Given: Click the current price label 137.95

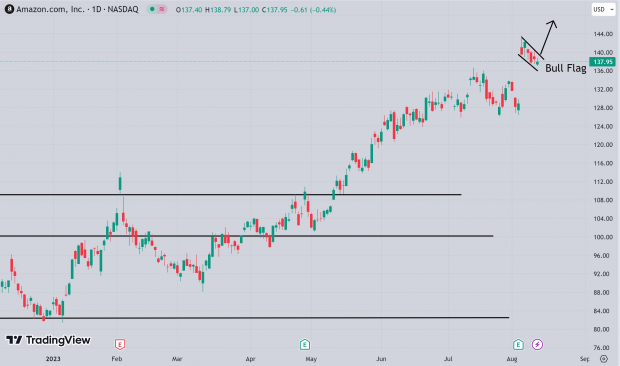Looking at the screenshot, I should click(x=602, y=62).
